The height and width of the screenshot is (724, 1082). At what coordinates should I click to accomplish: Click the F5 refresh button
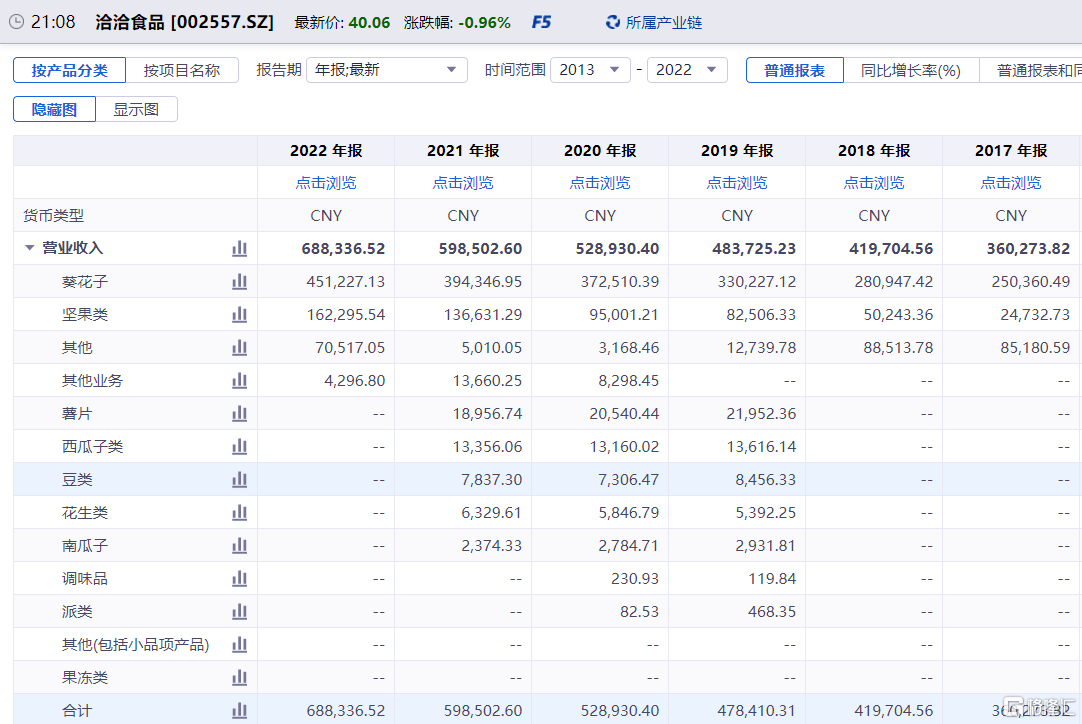click(x=541, y=23)
